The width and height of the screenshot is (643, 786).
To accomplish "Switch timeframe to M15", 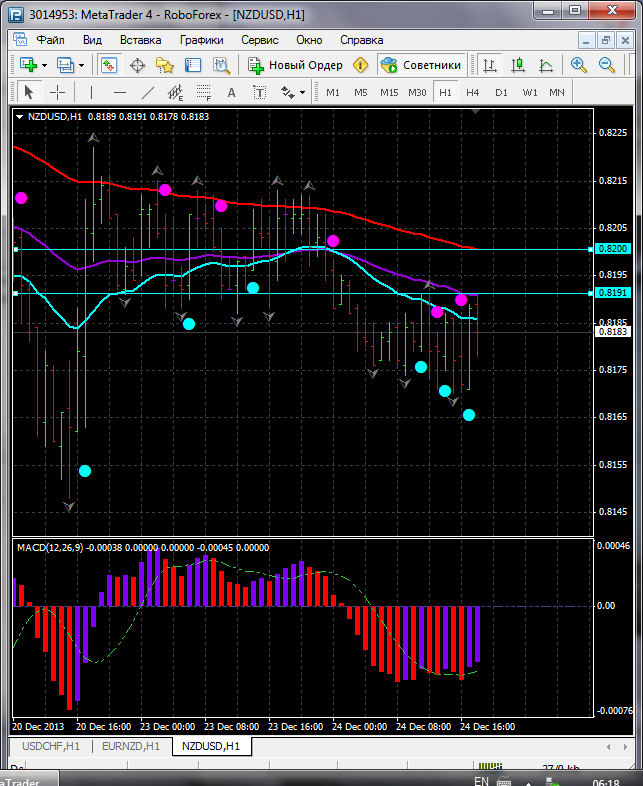I will 389,92.
